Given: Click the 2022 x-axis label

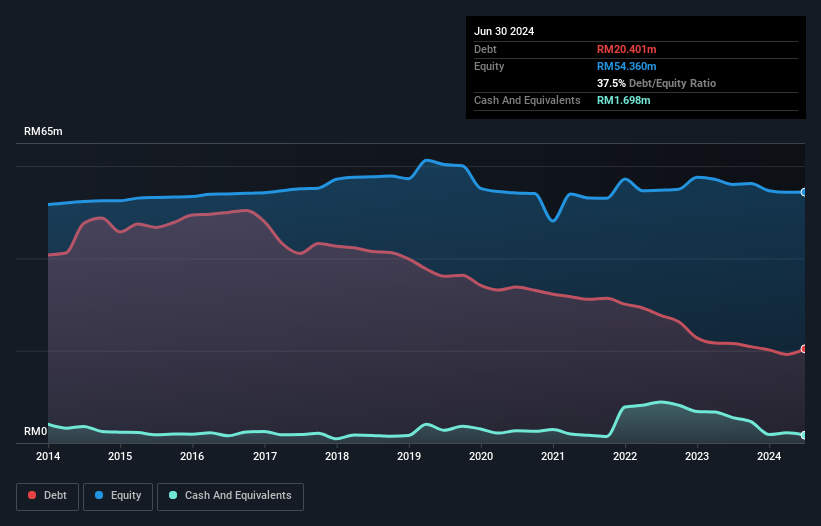Looking at the screenshot, I should click(625, 456).
